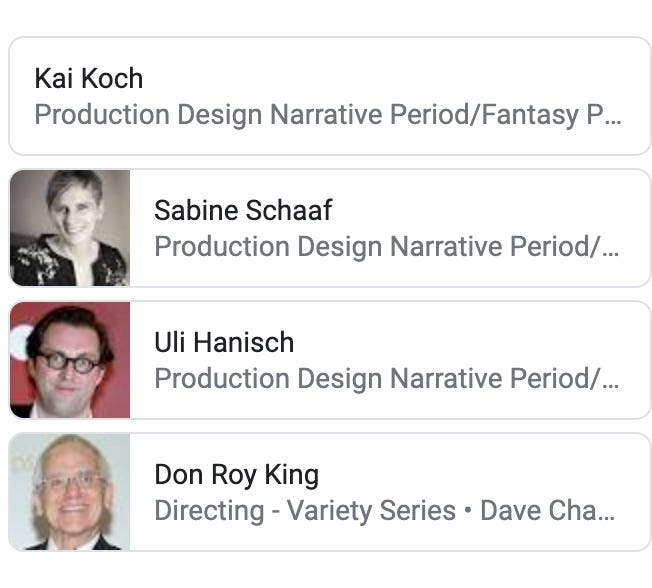Click Uli Hanisch's portrait thumbnail
652x588 pixels.
[x=70, y=360]
